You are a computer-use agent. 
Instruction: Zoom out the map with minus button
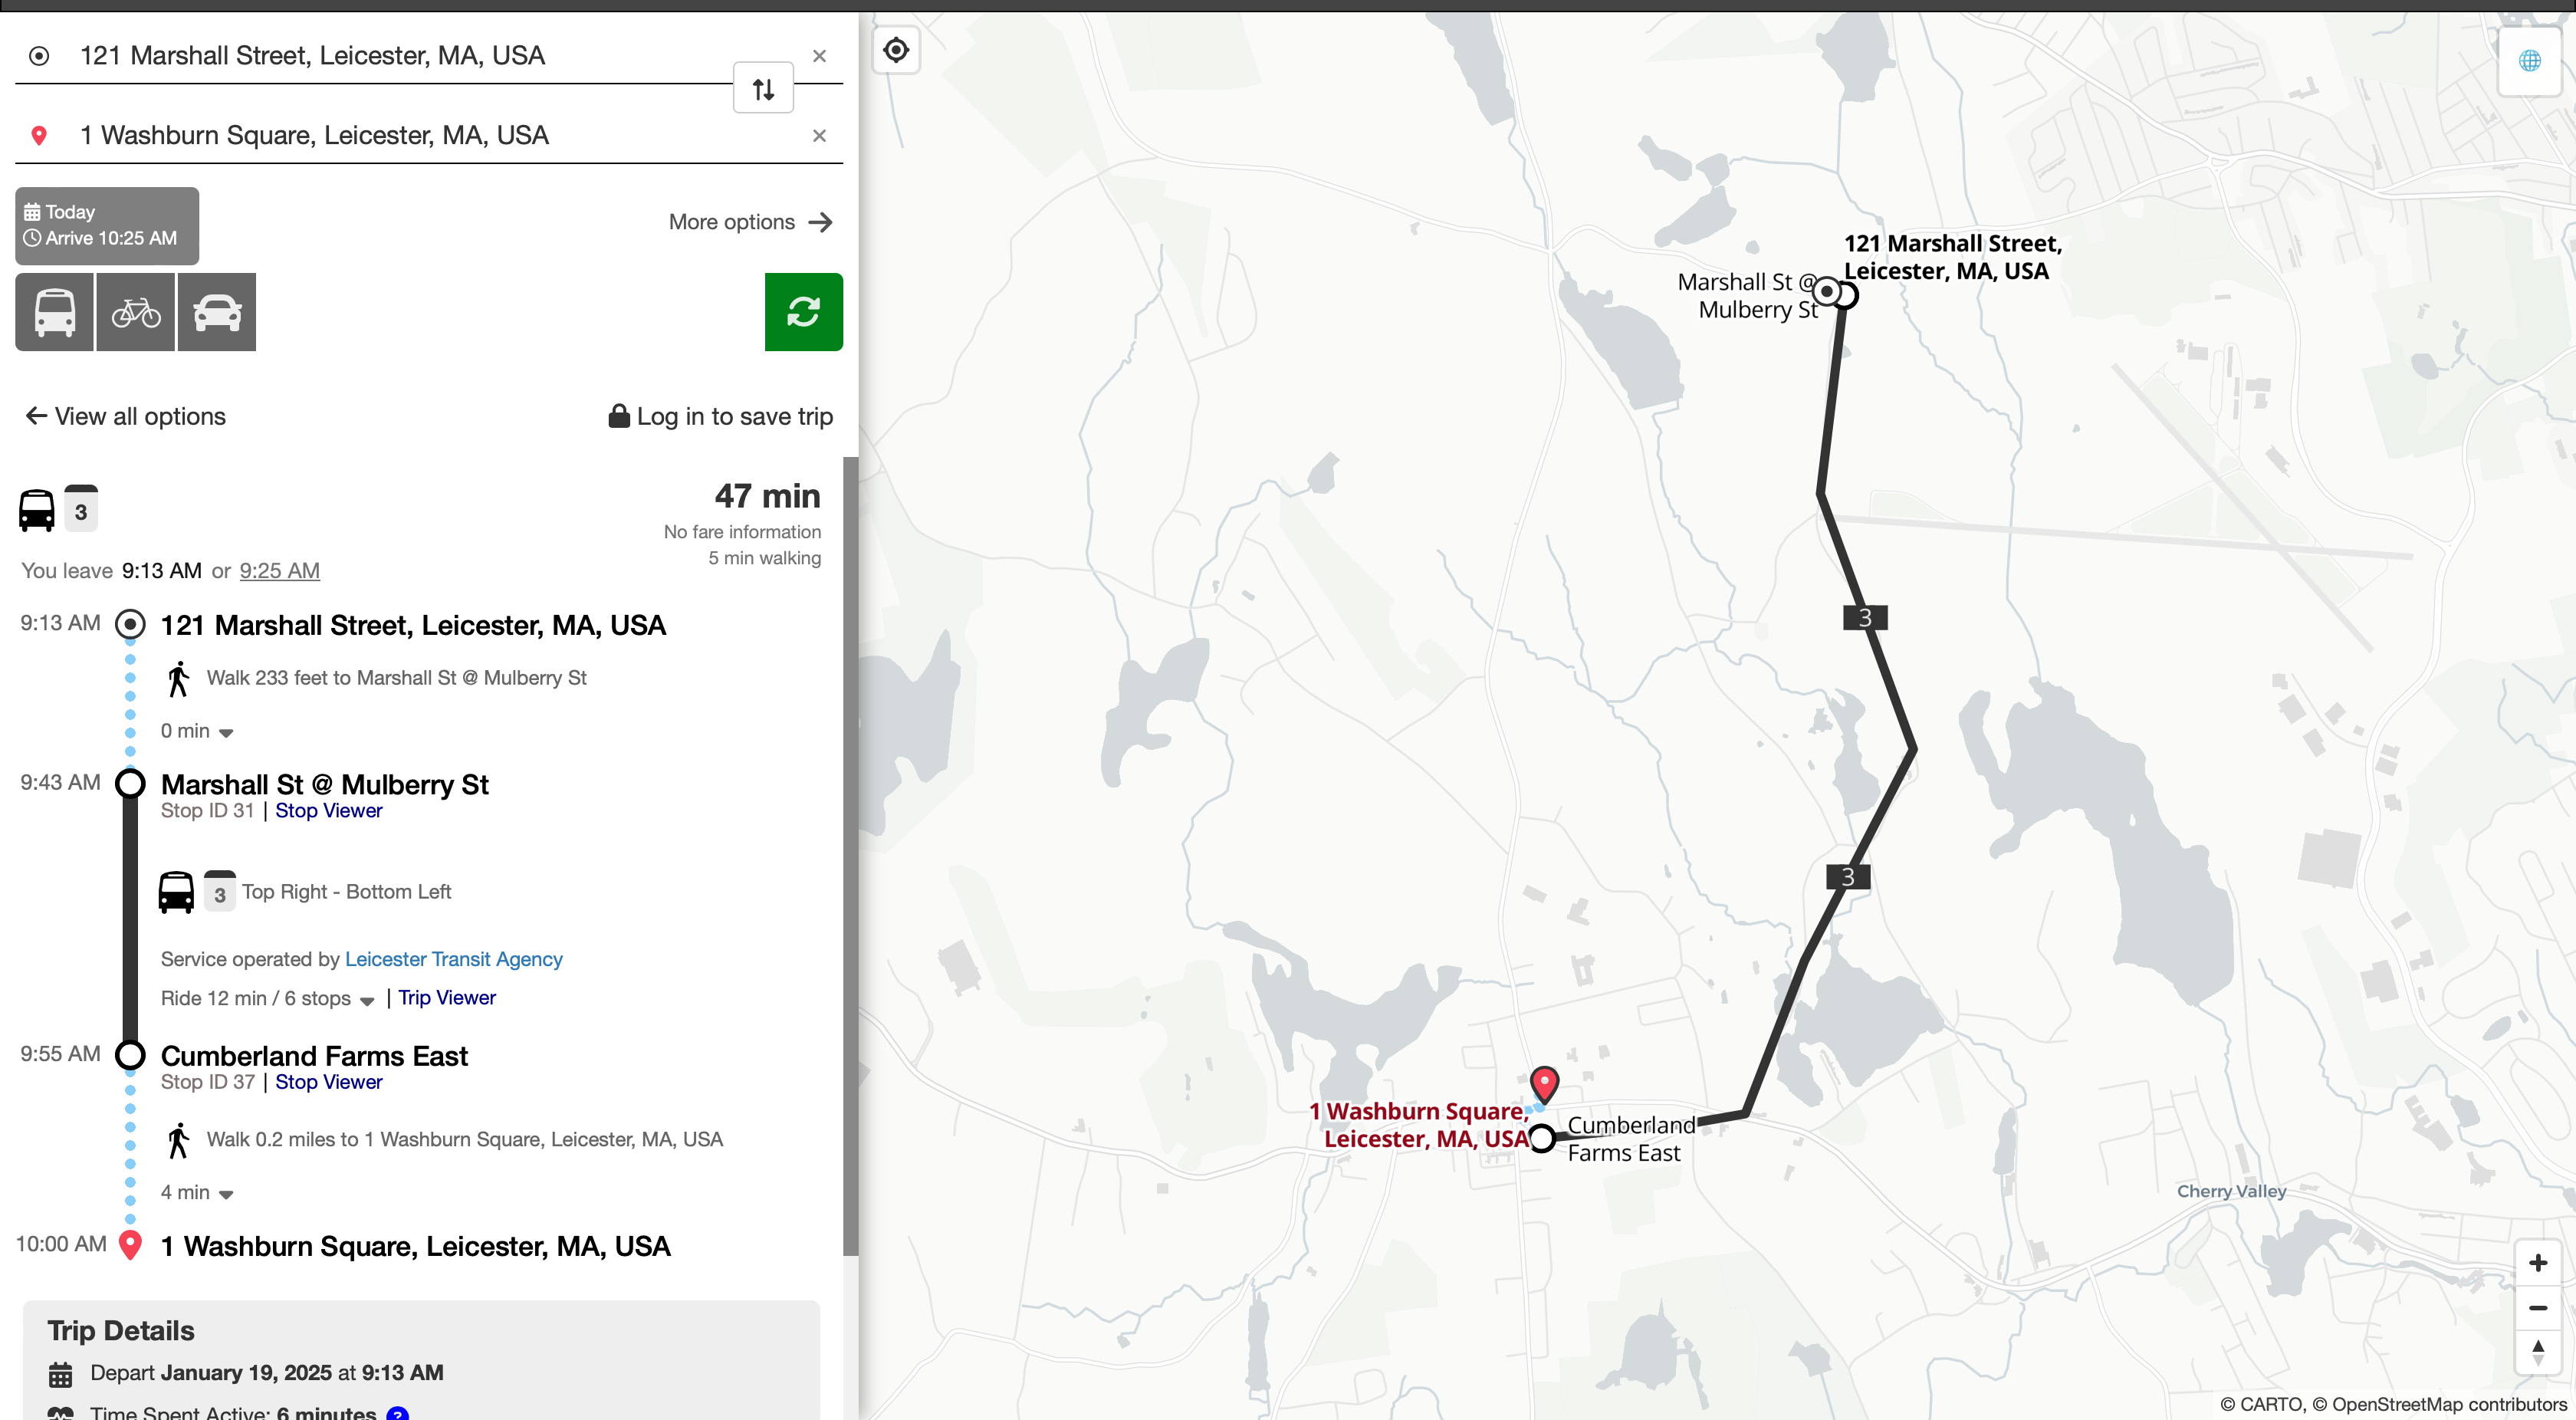2537,1307
